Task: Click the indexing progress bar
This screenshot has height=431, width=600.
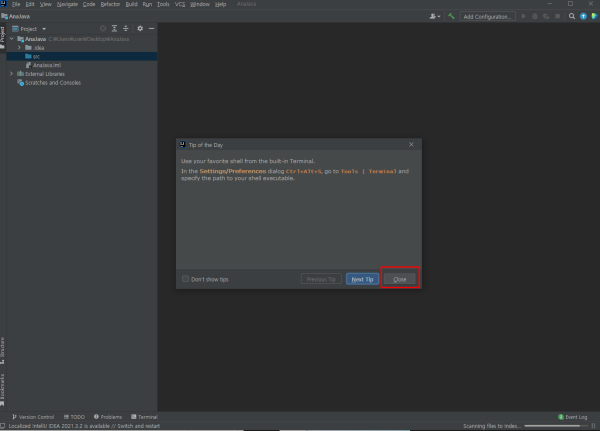Action: tap(556, 426)
